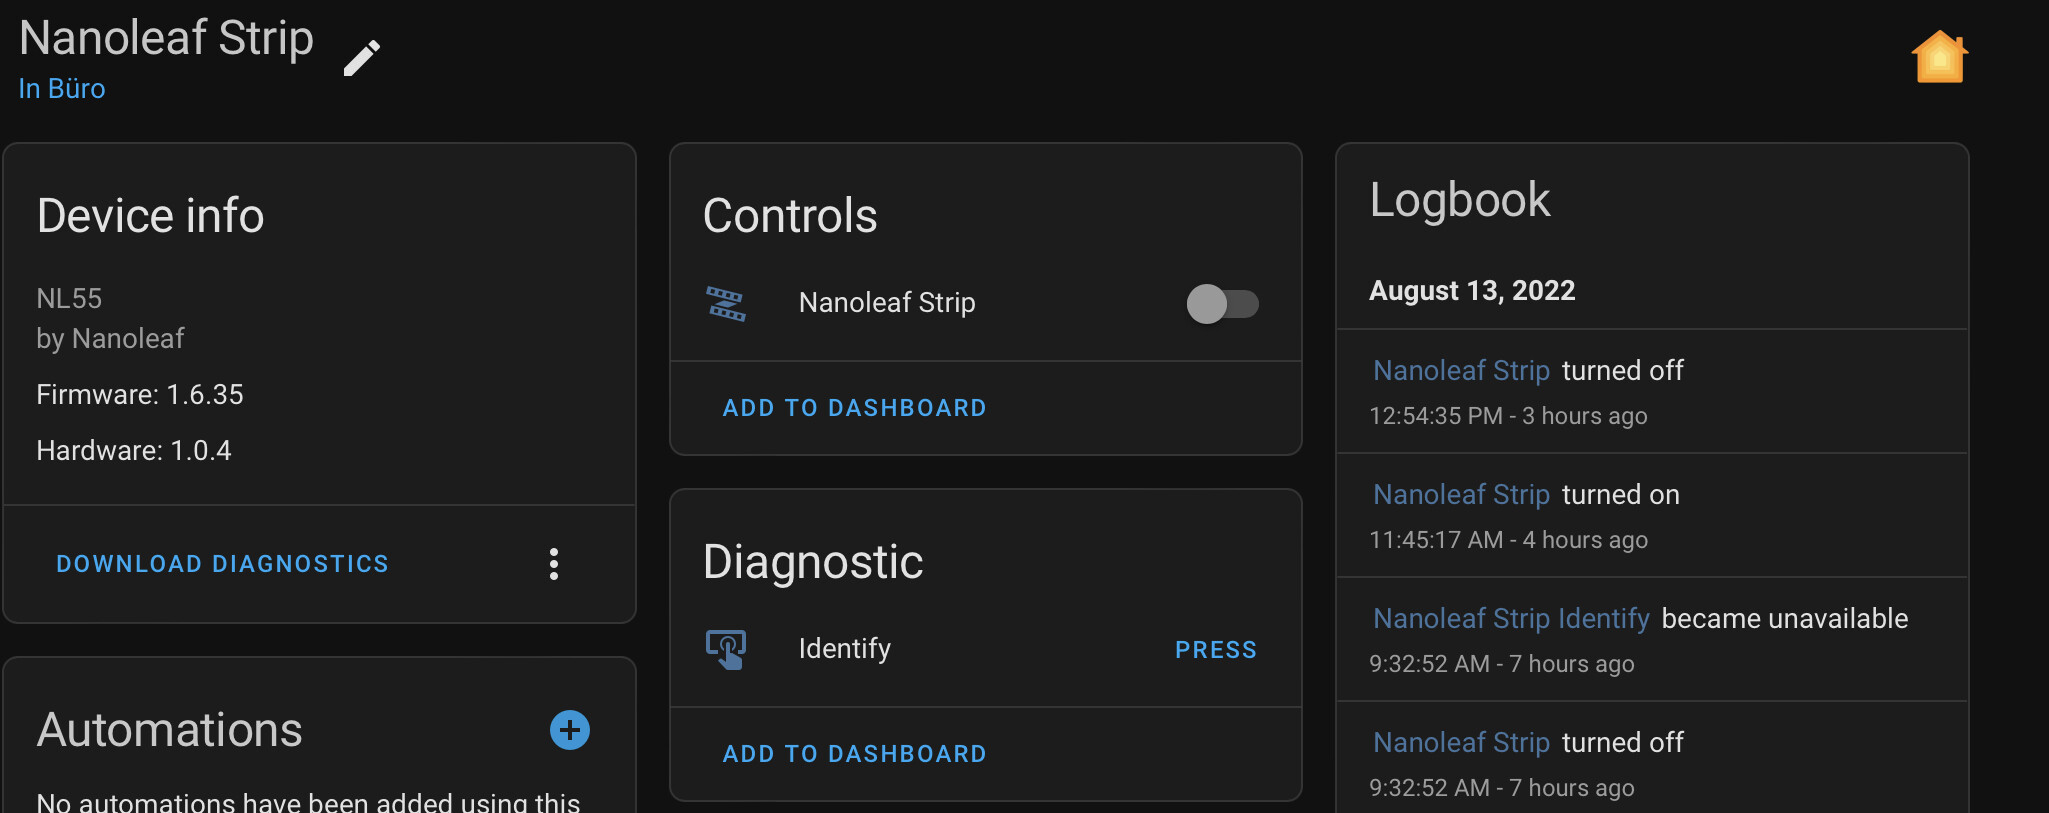Click the touch icon next to Identify
2049x813 pixels.
(726, 648)
